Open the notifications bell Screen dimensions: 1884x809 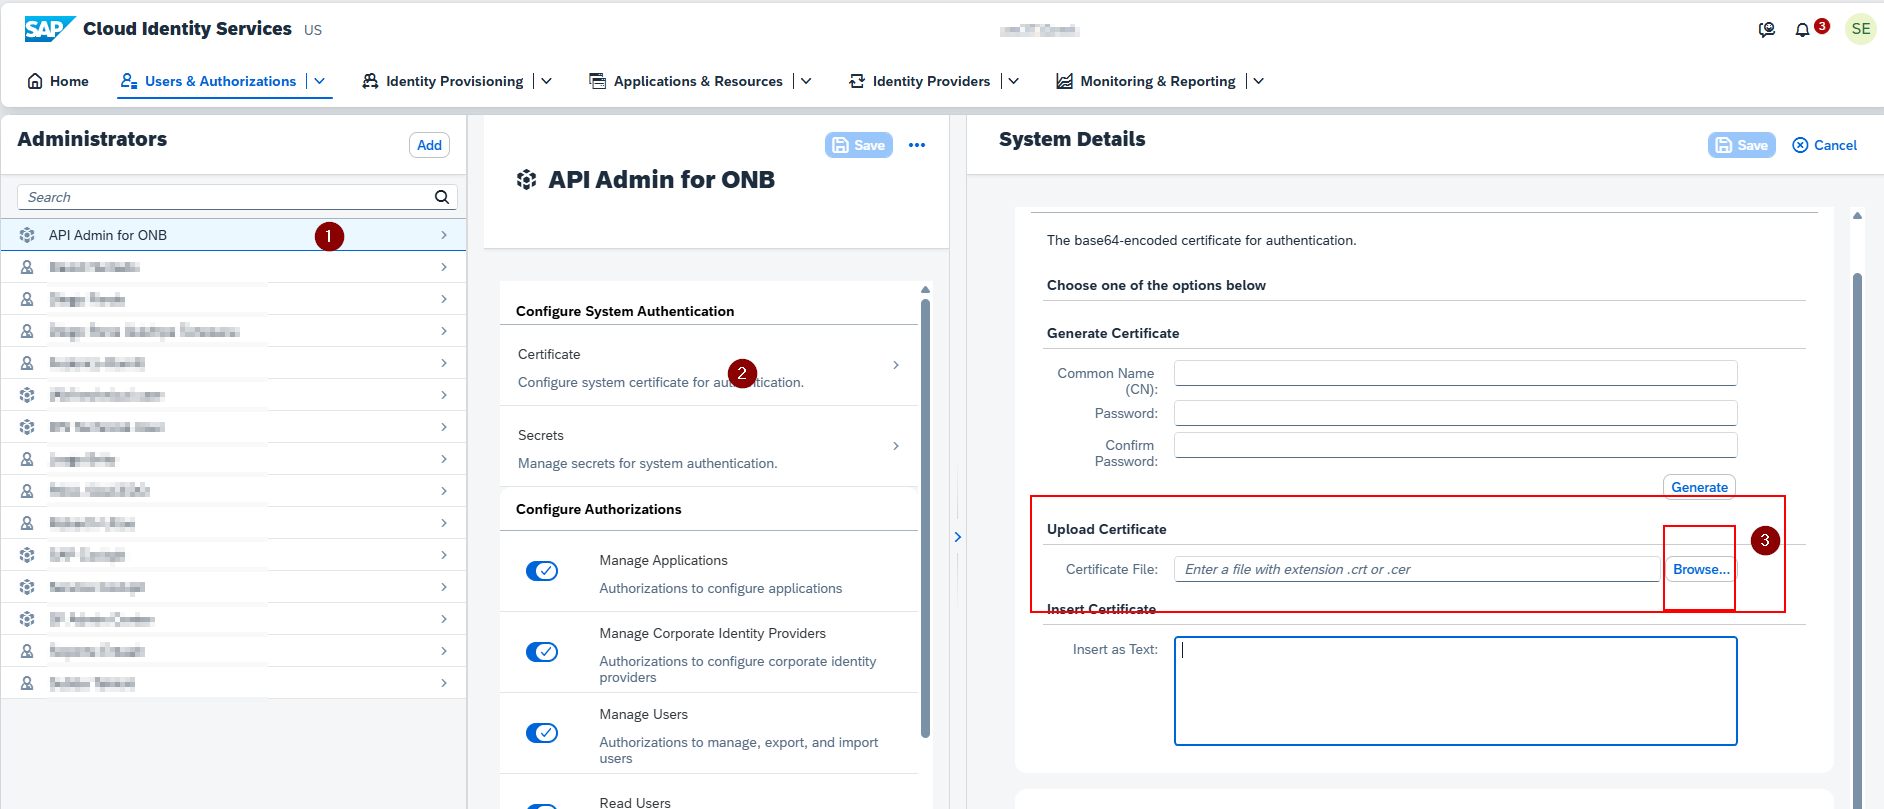coord(1802,30)
